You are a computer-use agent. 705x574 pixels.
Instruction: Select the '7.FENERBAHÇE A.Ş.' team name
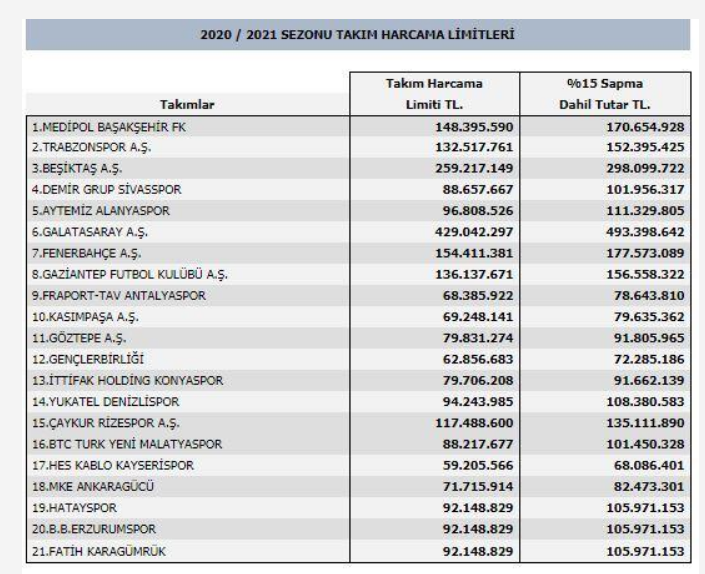86,253
